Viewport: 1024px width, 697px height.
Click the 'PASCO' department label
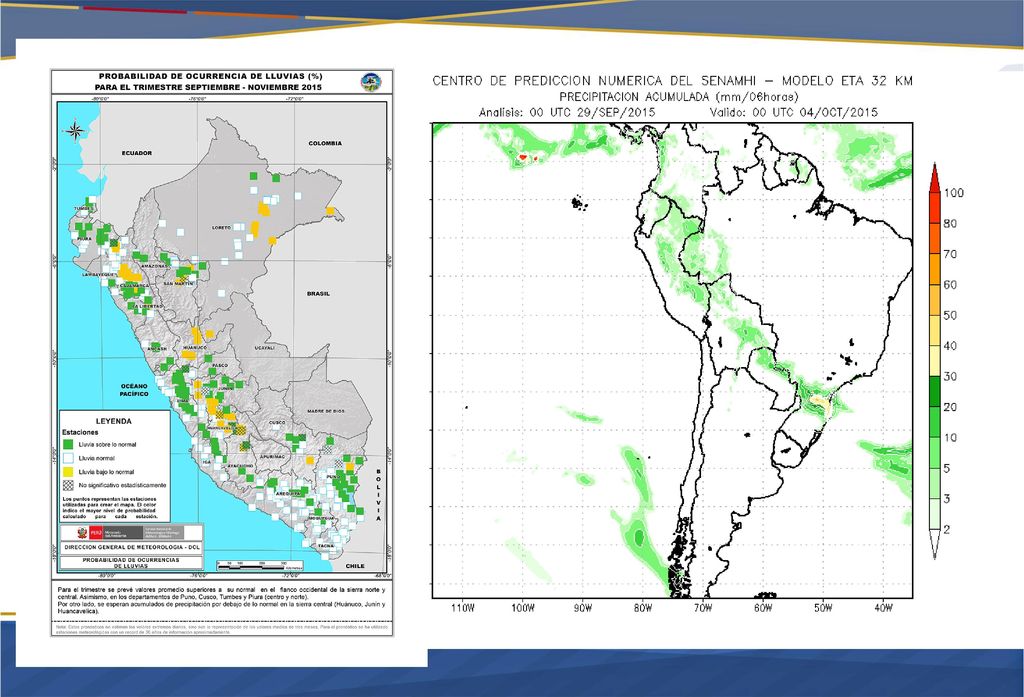tap(220, 366)
